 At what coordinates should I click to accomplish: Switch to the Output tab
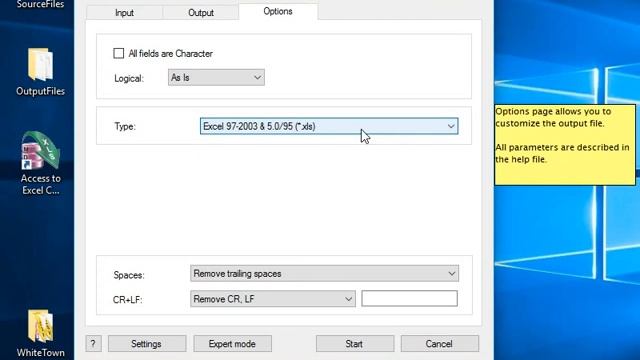pyautogui.click(x=200, y=13)
